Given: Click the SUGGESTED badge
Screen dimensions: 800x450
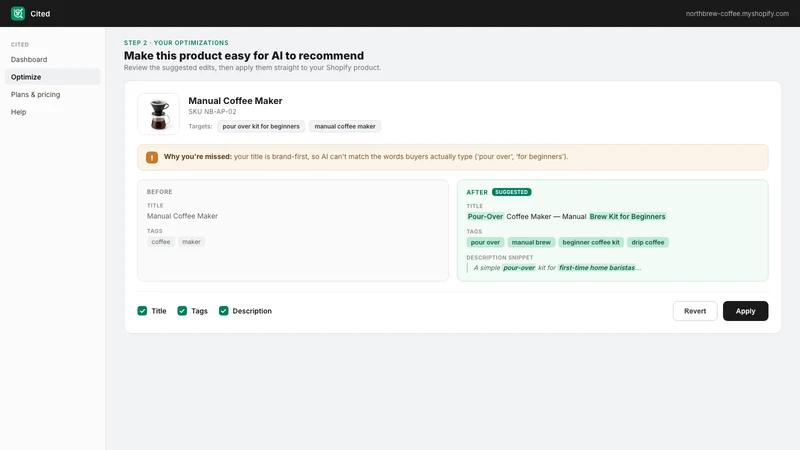Looking at the screenshot, I should coord(512,192).
